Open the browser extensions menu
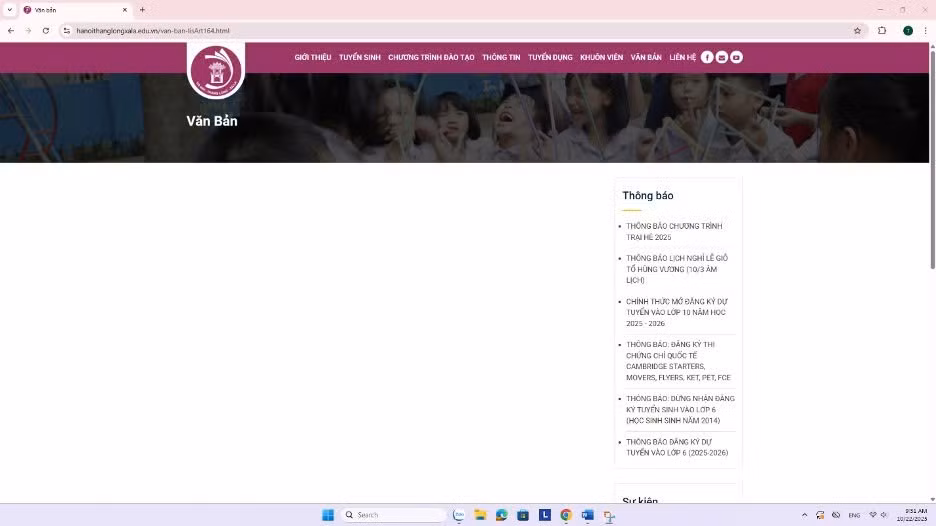This screenshot has width=936, height=526. click(882, 30)
